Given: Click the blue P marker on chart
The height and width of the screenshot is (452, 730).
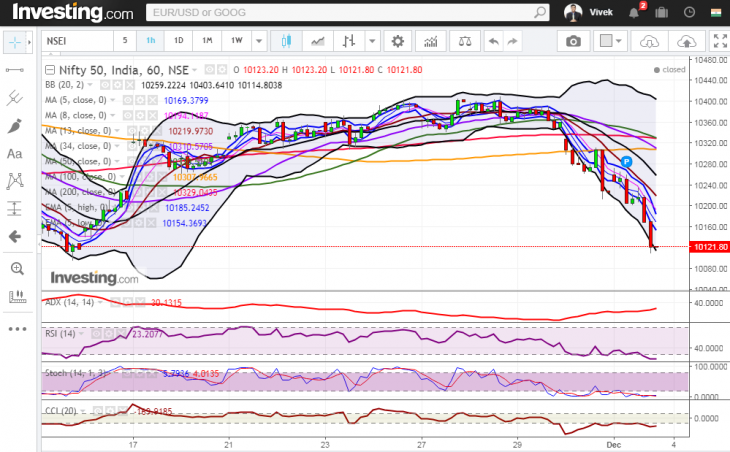Looking at the screenshot, I should tap(626, 162).
